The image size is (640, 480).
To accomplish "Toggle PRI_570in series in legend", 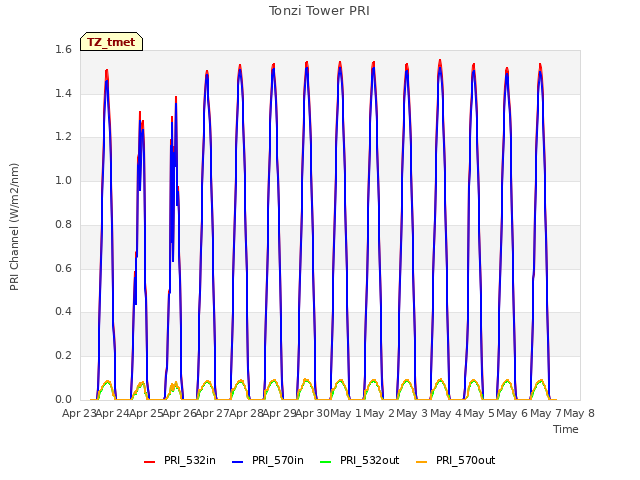I will click(268, 460).
